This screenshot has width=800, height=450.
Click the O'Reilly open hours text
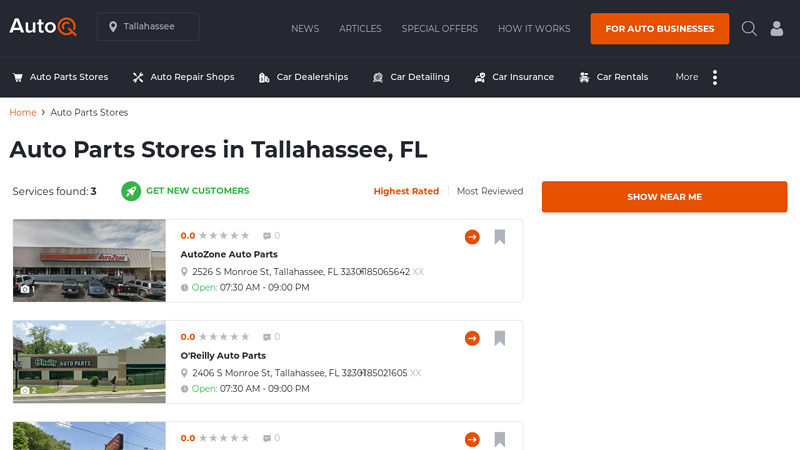[251, 389]
